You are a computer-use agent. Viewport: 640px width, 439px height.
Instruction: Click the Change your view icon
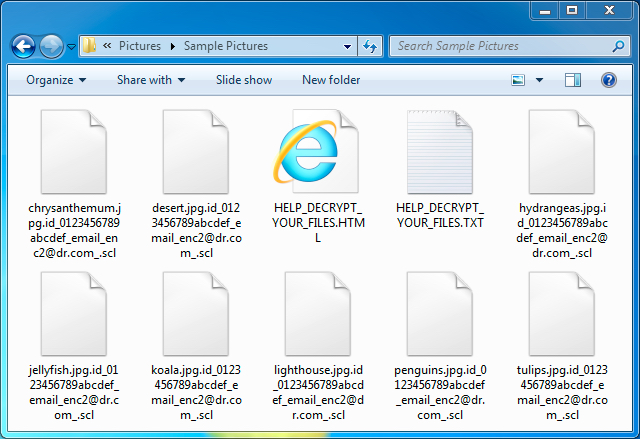click(519, 80)
